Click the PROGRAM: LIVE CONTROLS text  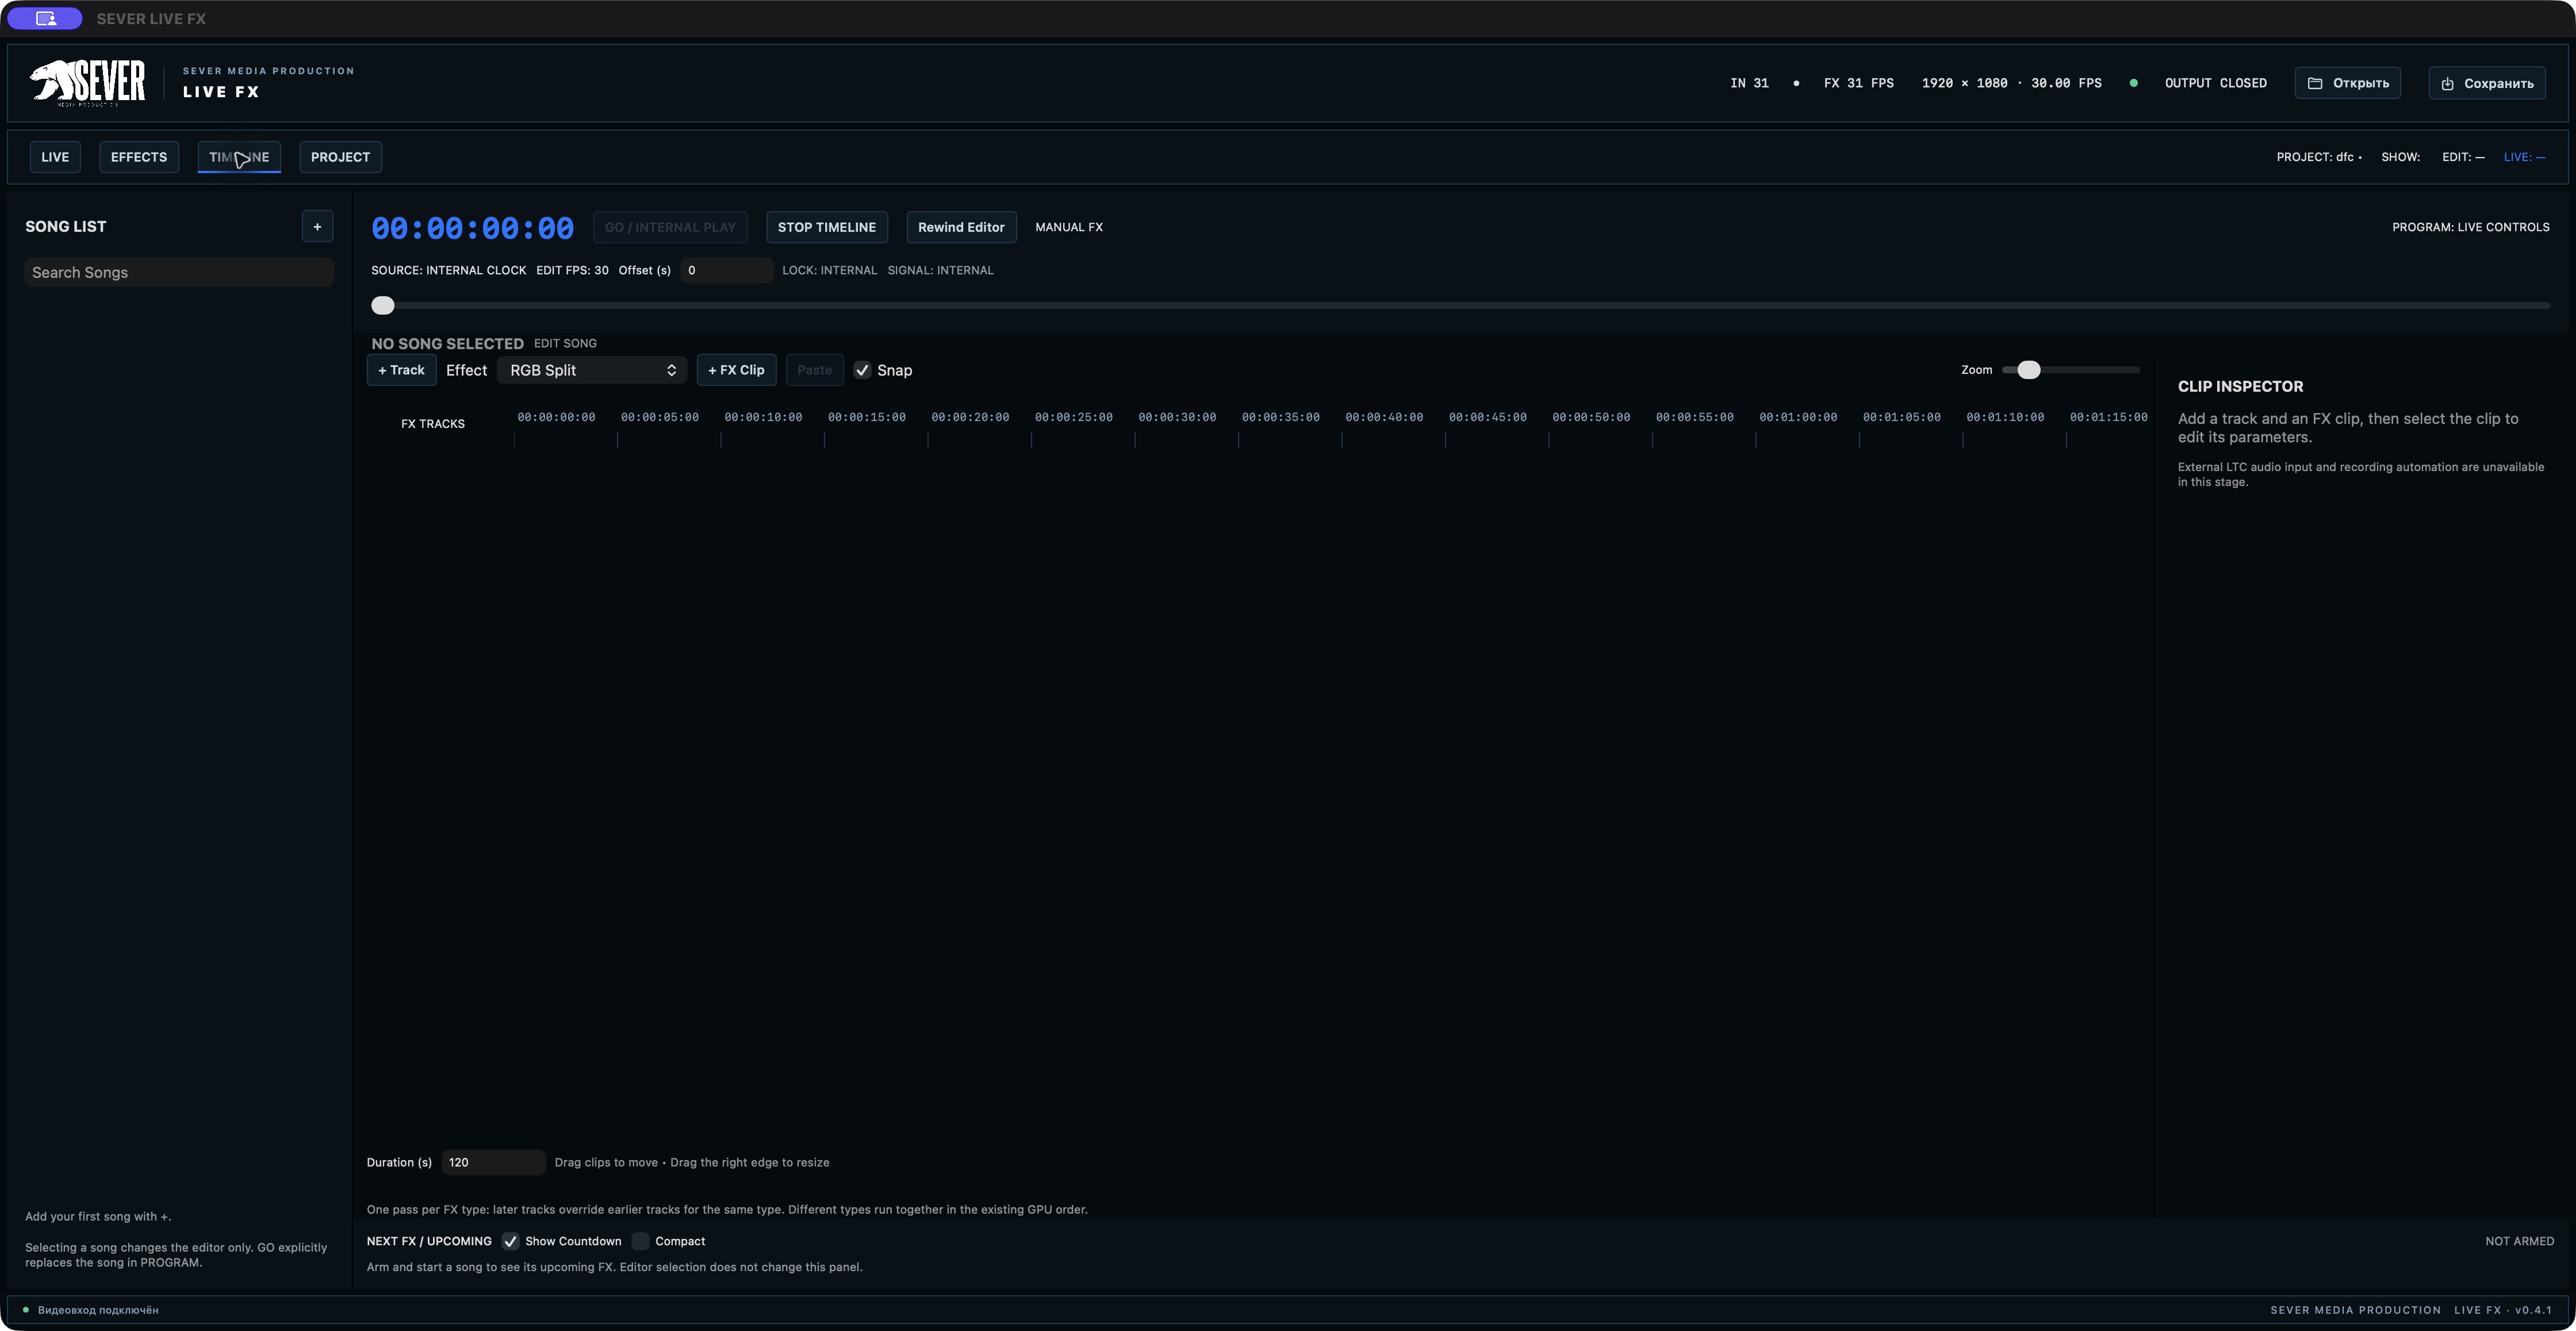2470,227
